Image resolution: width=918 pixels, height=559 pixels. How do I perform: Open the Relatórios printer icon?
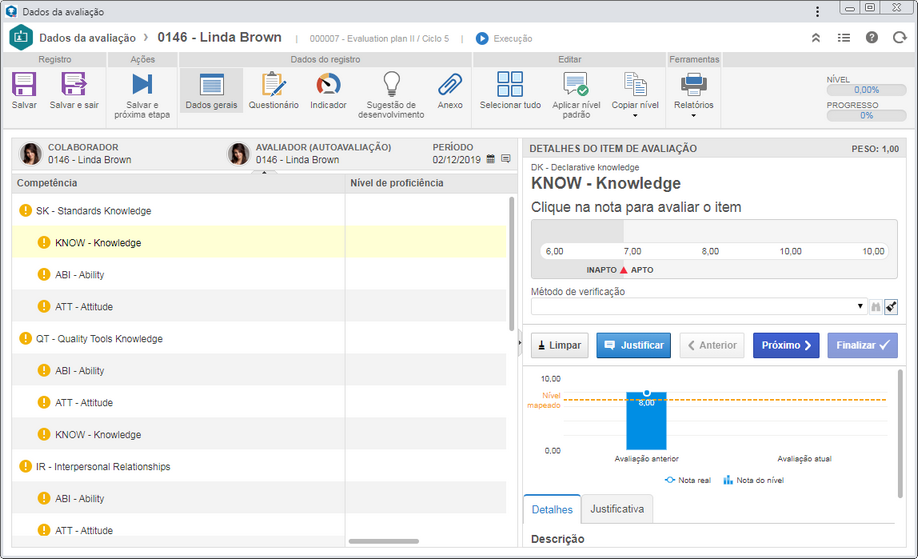pyautogui.click(x=694, y=84)
